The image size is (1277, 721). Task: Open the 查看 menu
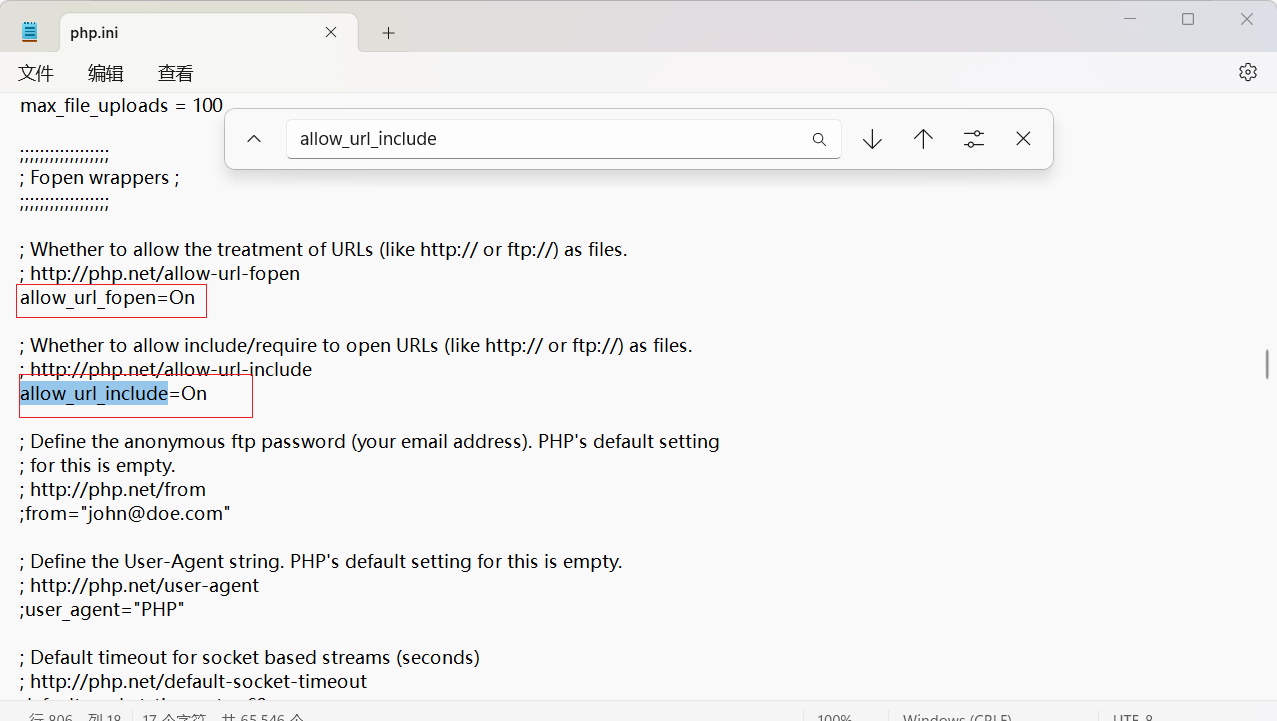tap(176, 73)
